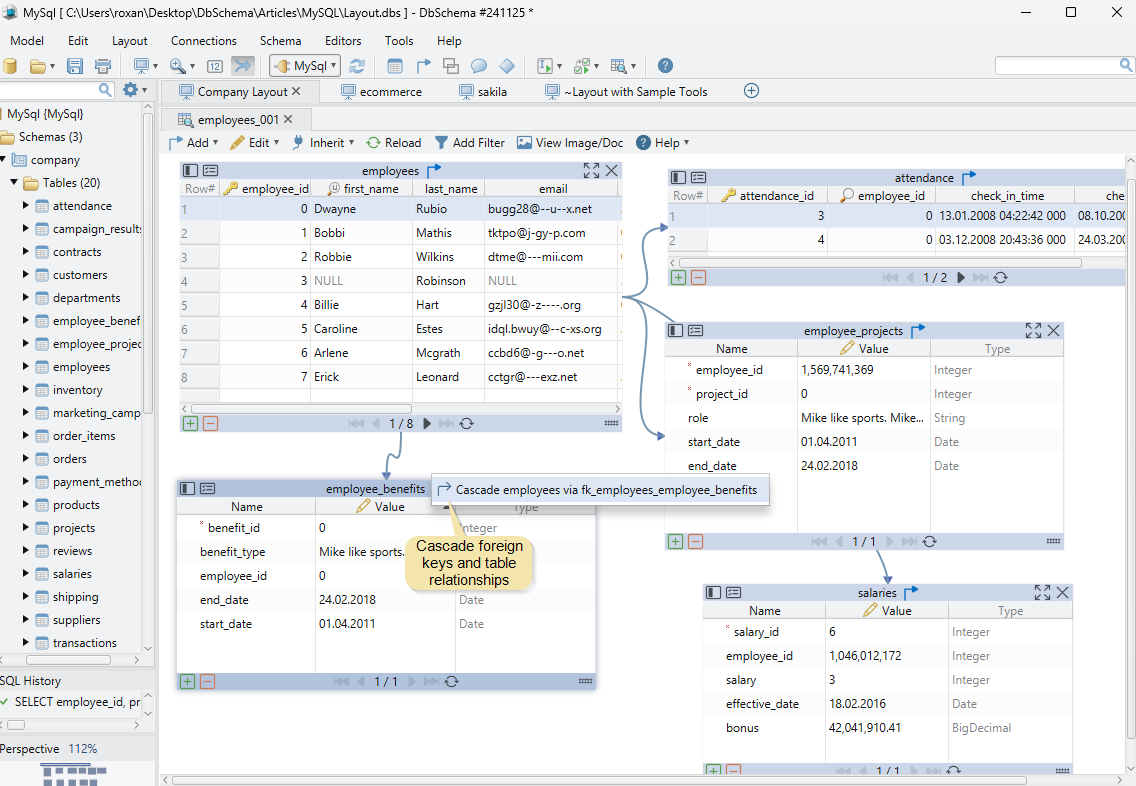This screenshot has width=1136, height=786.
Task: Click the save floppy disk toolbar icon
Action: click(74, 66)
